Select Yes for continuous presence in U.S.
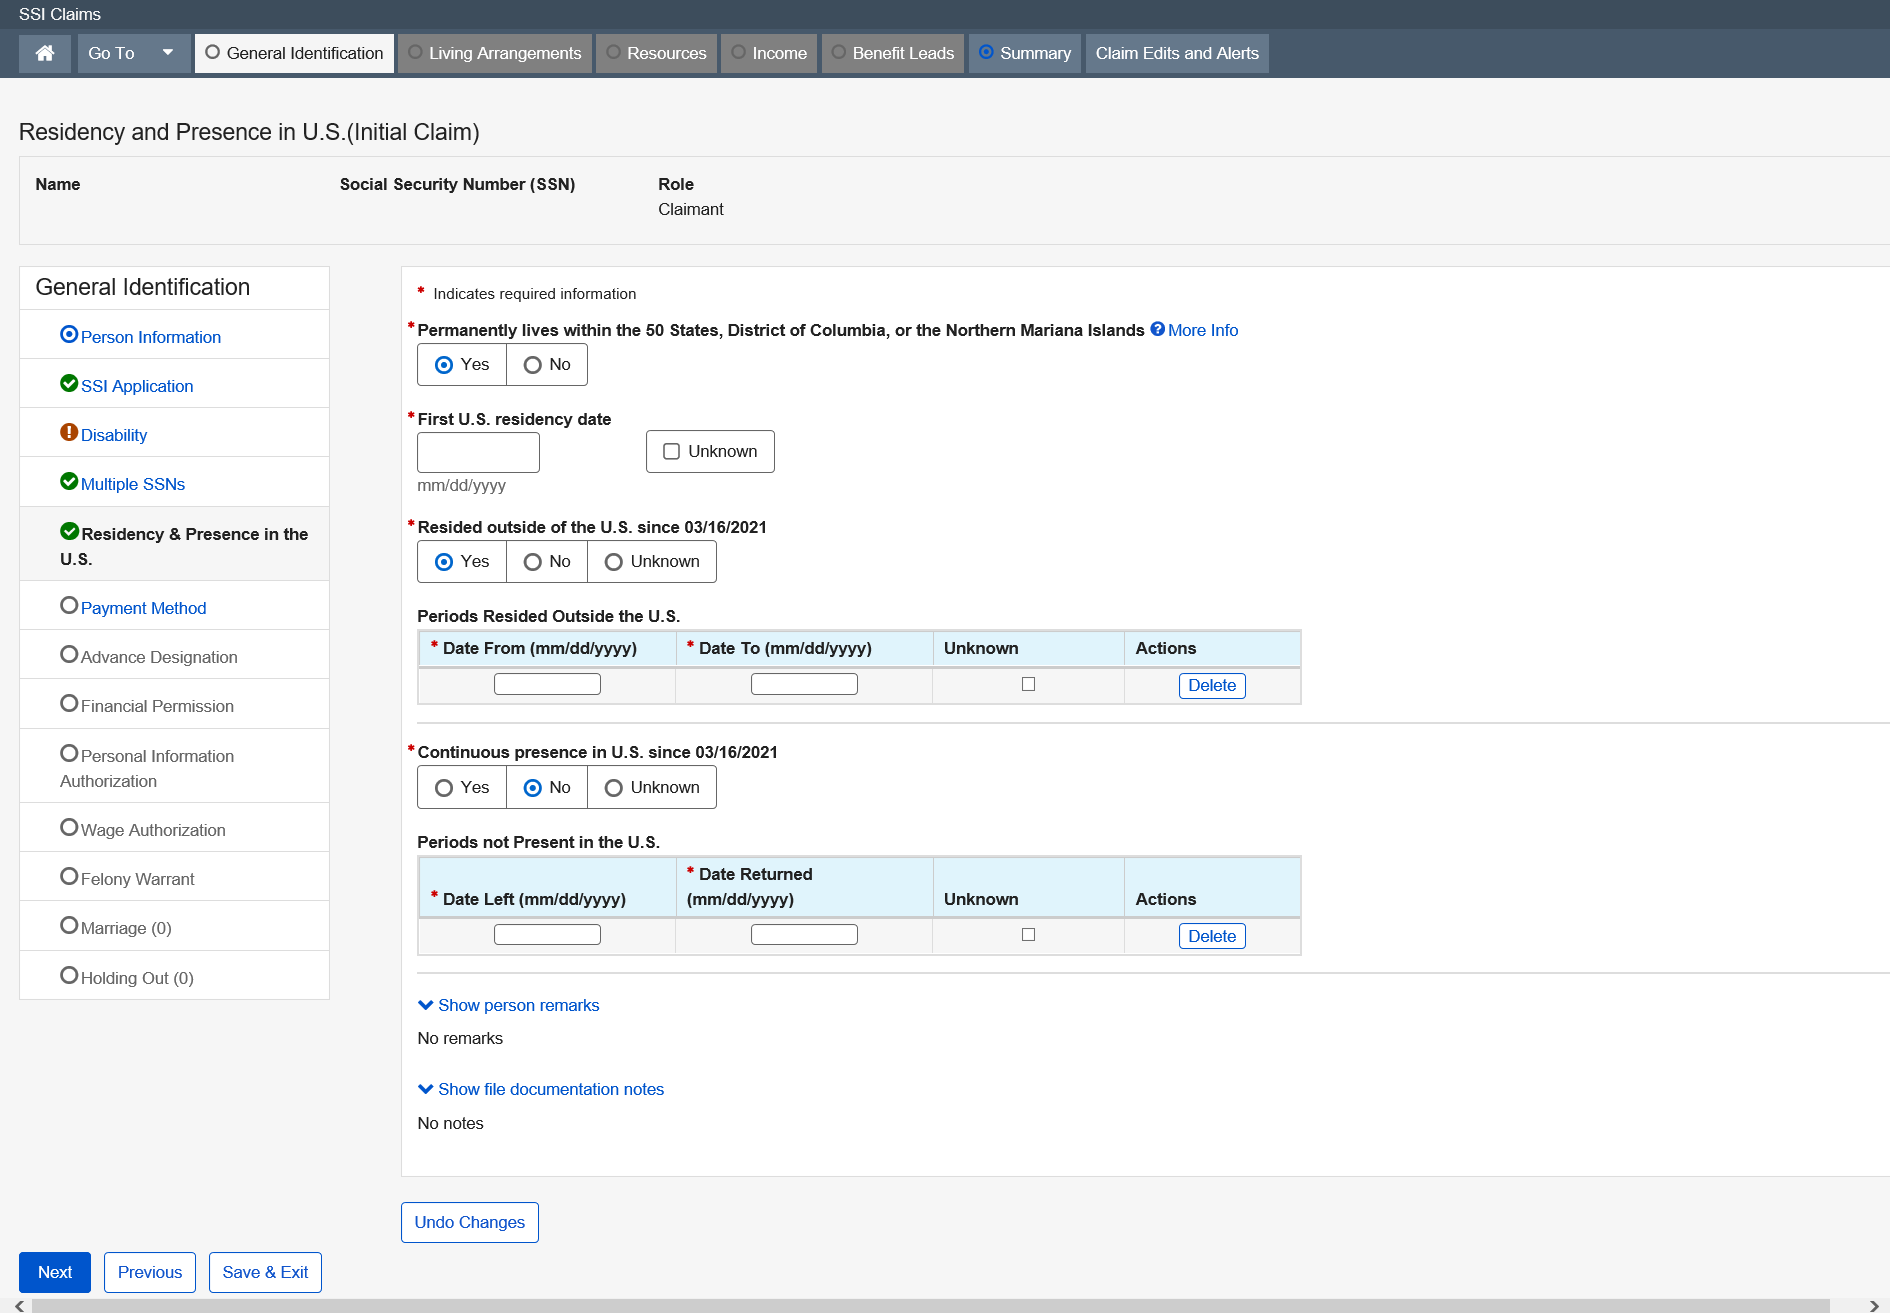Viewport: 1890px width, 1313px height. coord(444,788)
